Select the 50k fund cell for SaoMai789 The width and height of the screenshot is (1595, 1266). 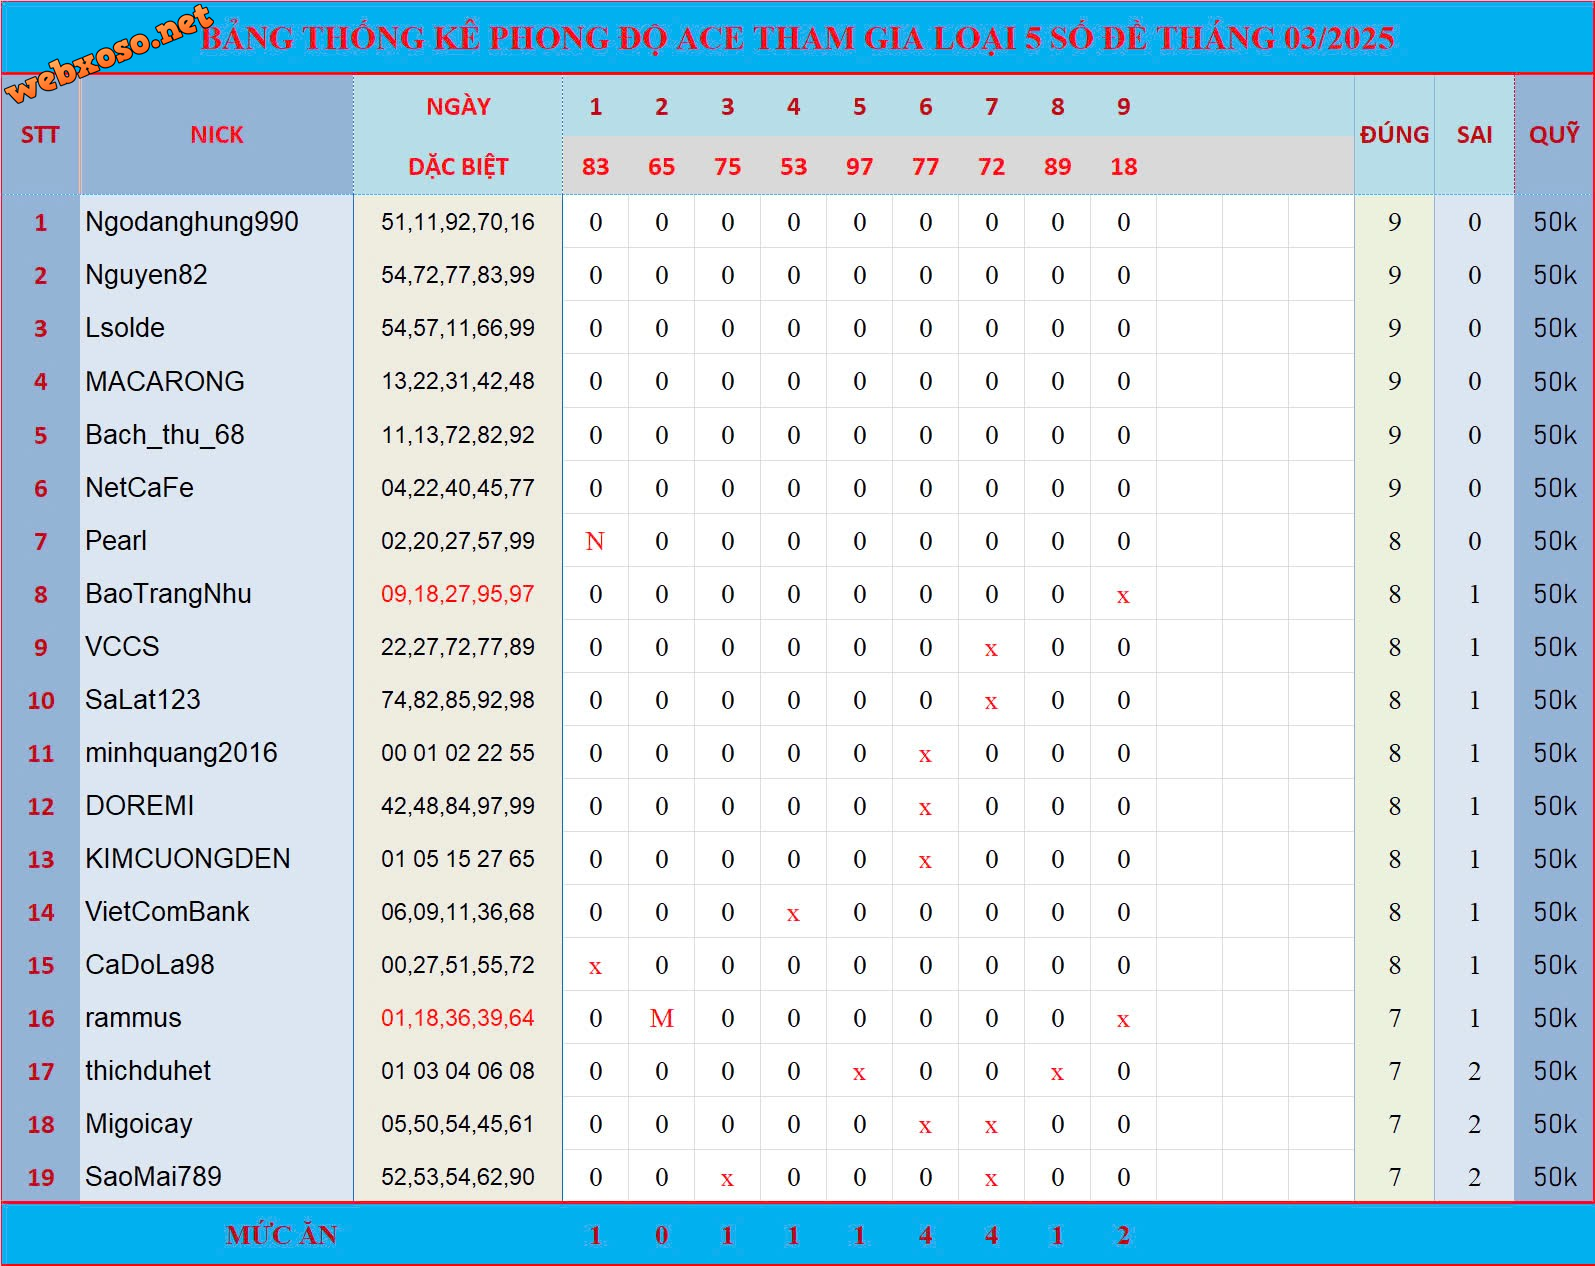[1555, 1177]
